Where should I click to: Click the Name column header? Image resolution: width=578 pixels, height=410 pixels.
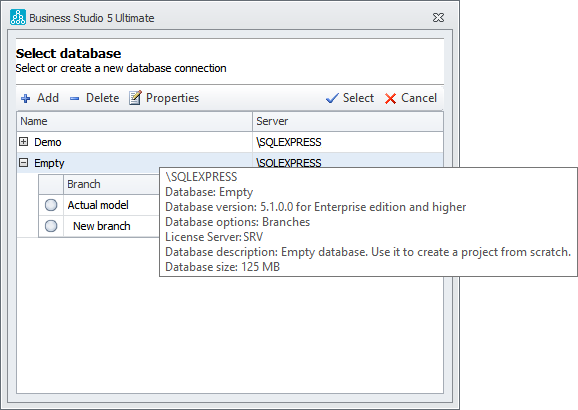[x=135, y=121]
